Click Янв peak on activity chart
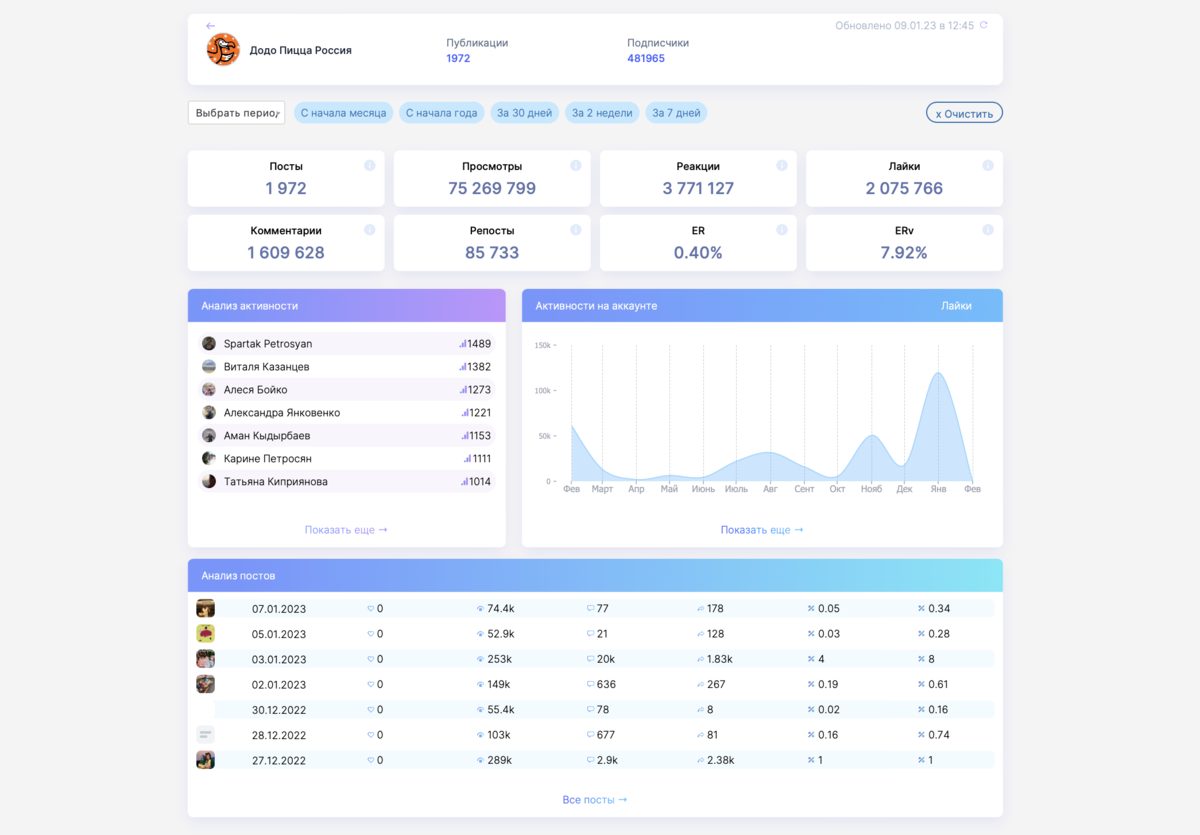This screenshot has height=835, width=1200. [938, 374]
